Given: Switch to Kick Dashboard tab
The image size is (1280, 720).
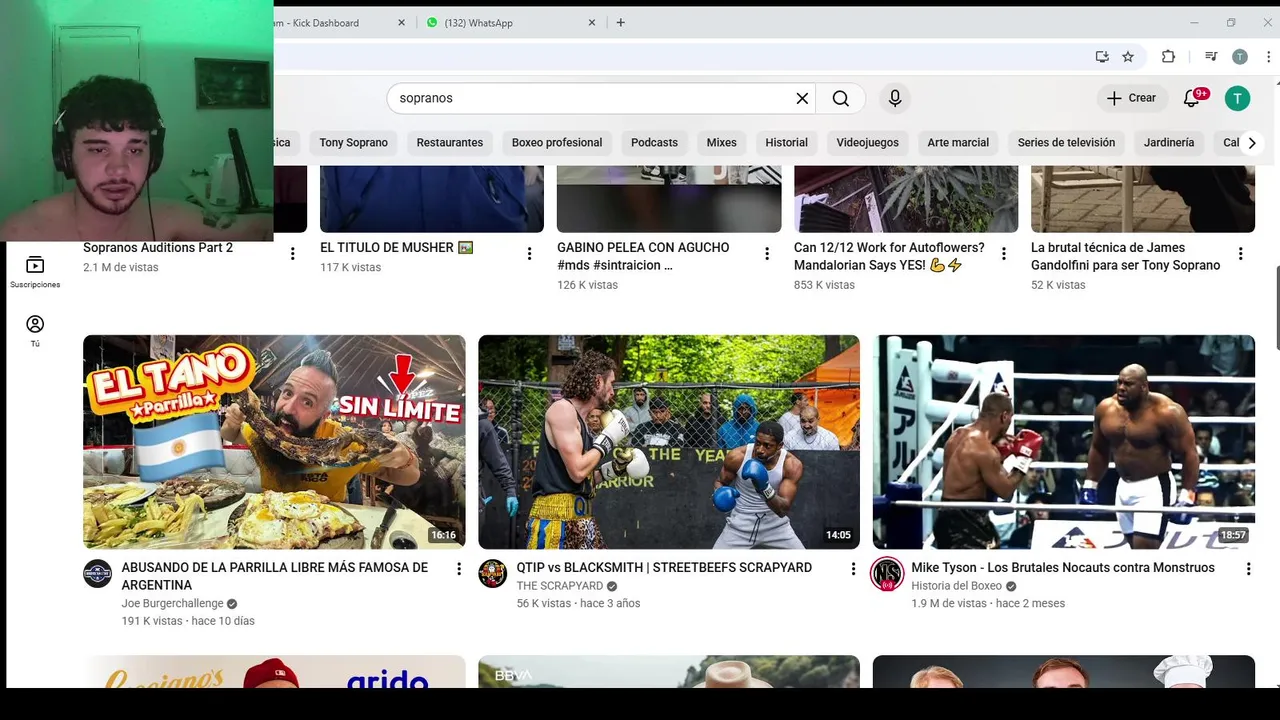Looking at the screenshot, I should (335, 22).
